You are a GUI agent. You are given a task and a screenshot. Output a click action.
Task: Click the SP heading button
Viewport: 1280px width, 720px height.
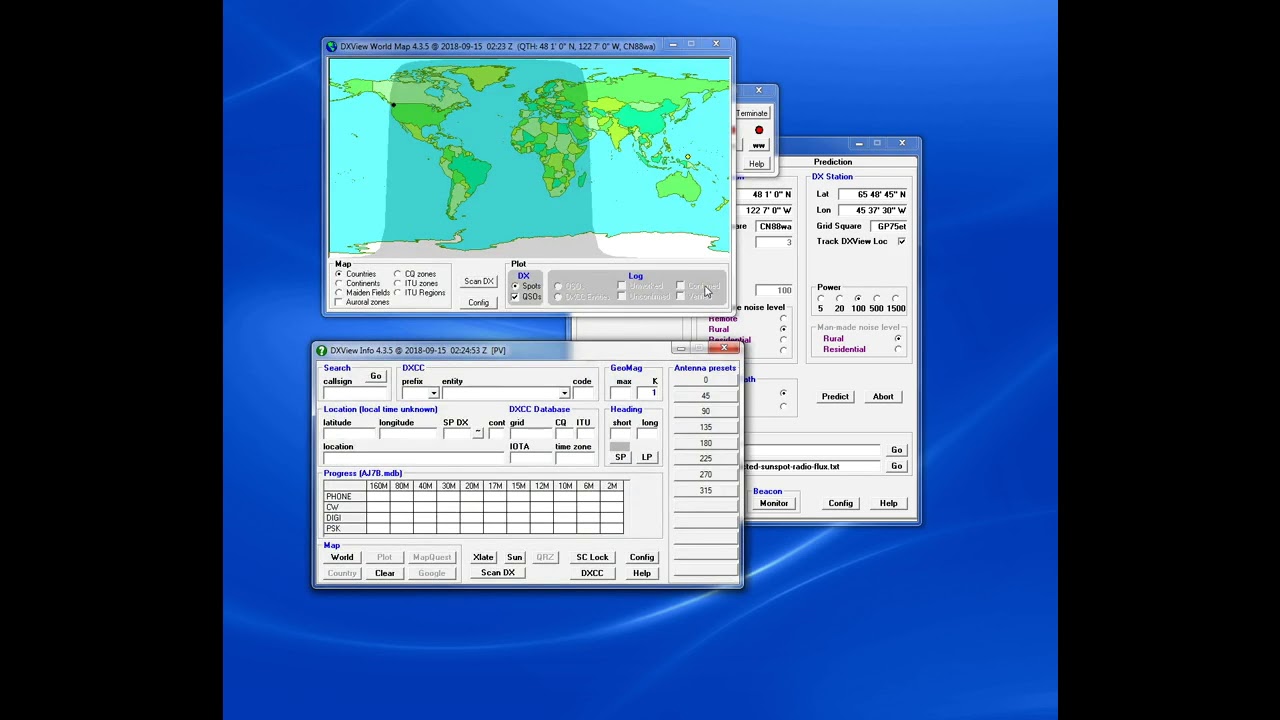coord(621,457)
